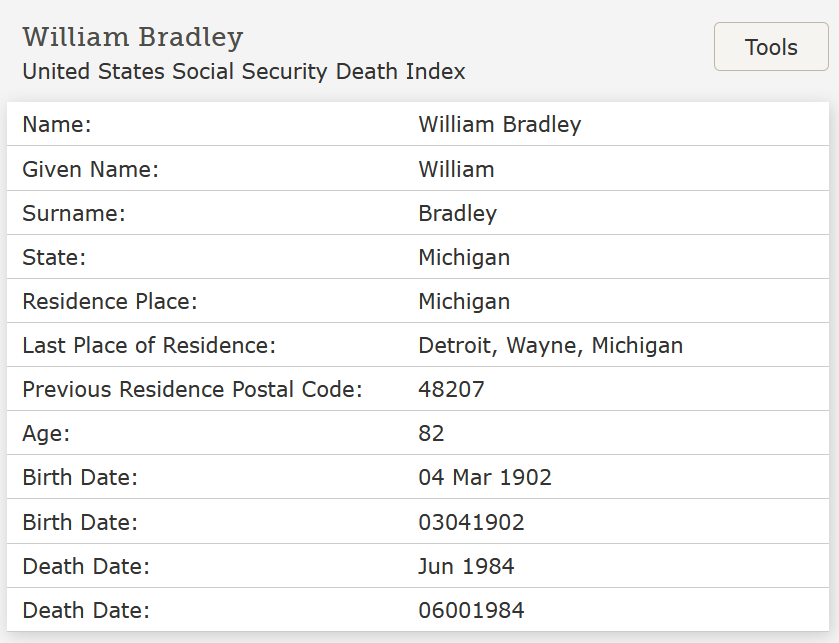
Task: Select the Surname field label
Action: pyautogui.click(x=74, y=213)
